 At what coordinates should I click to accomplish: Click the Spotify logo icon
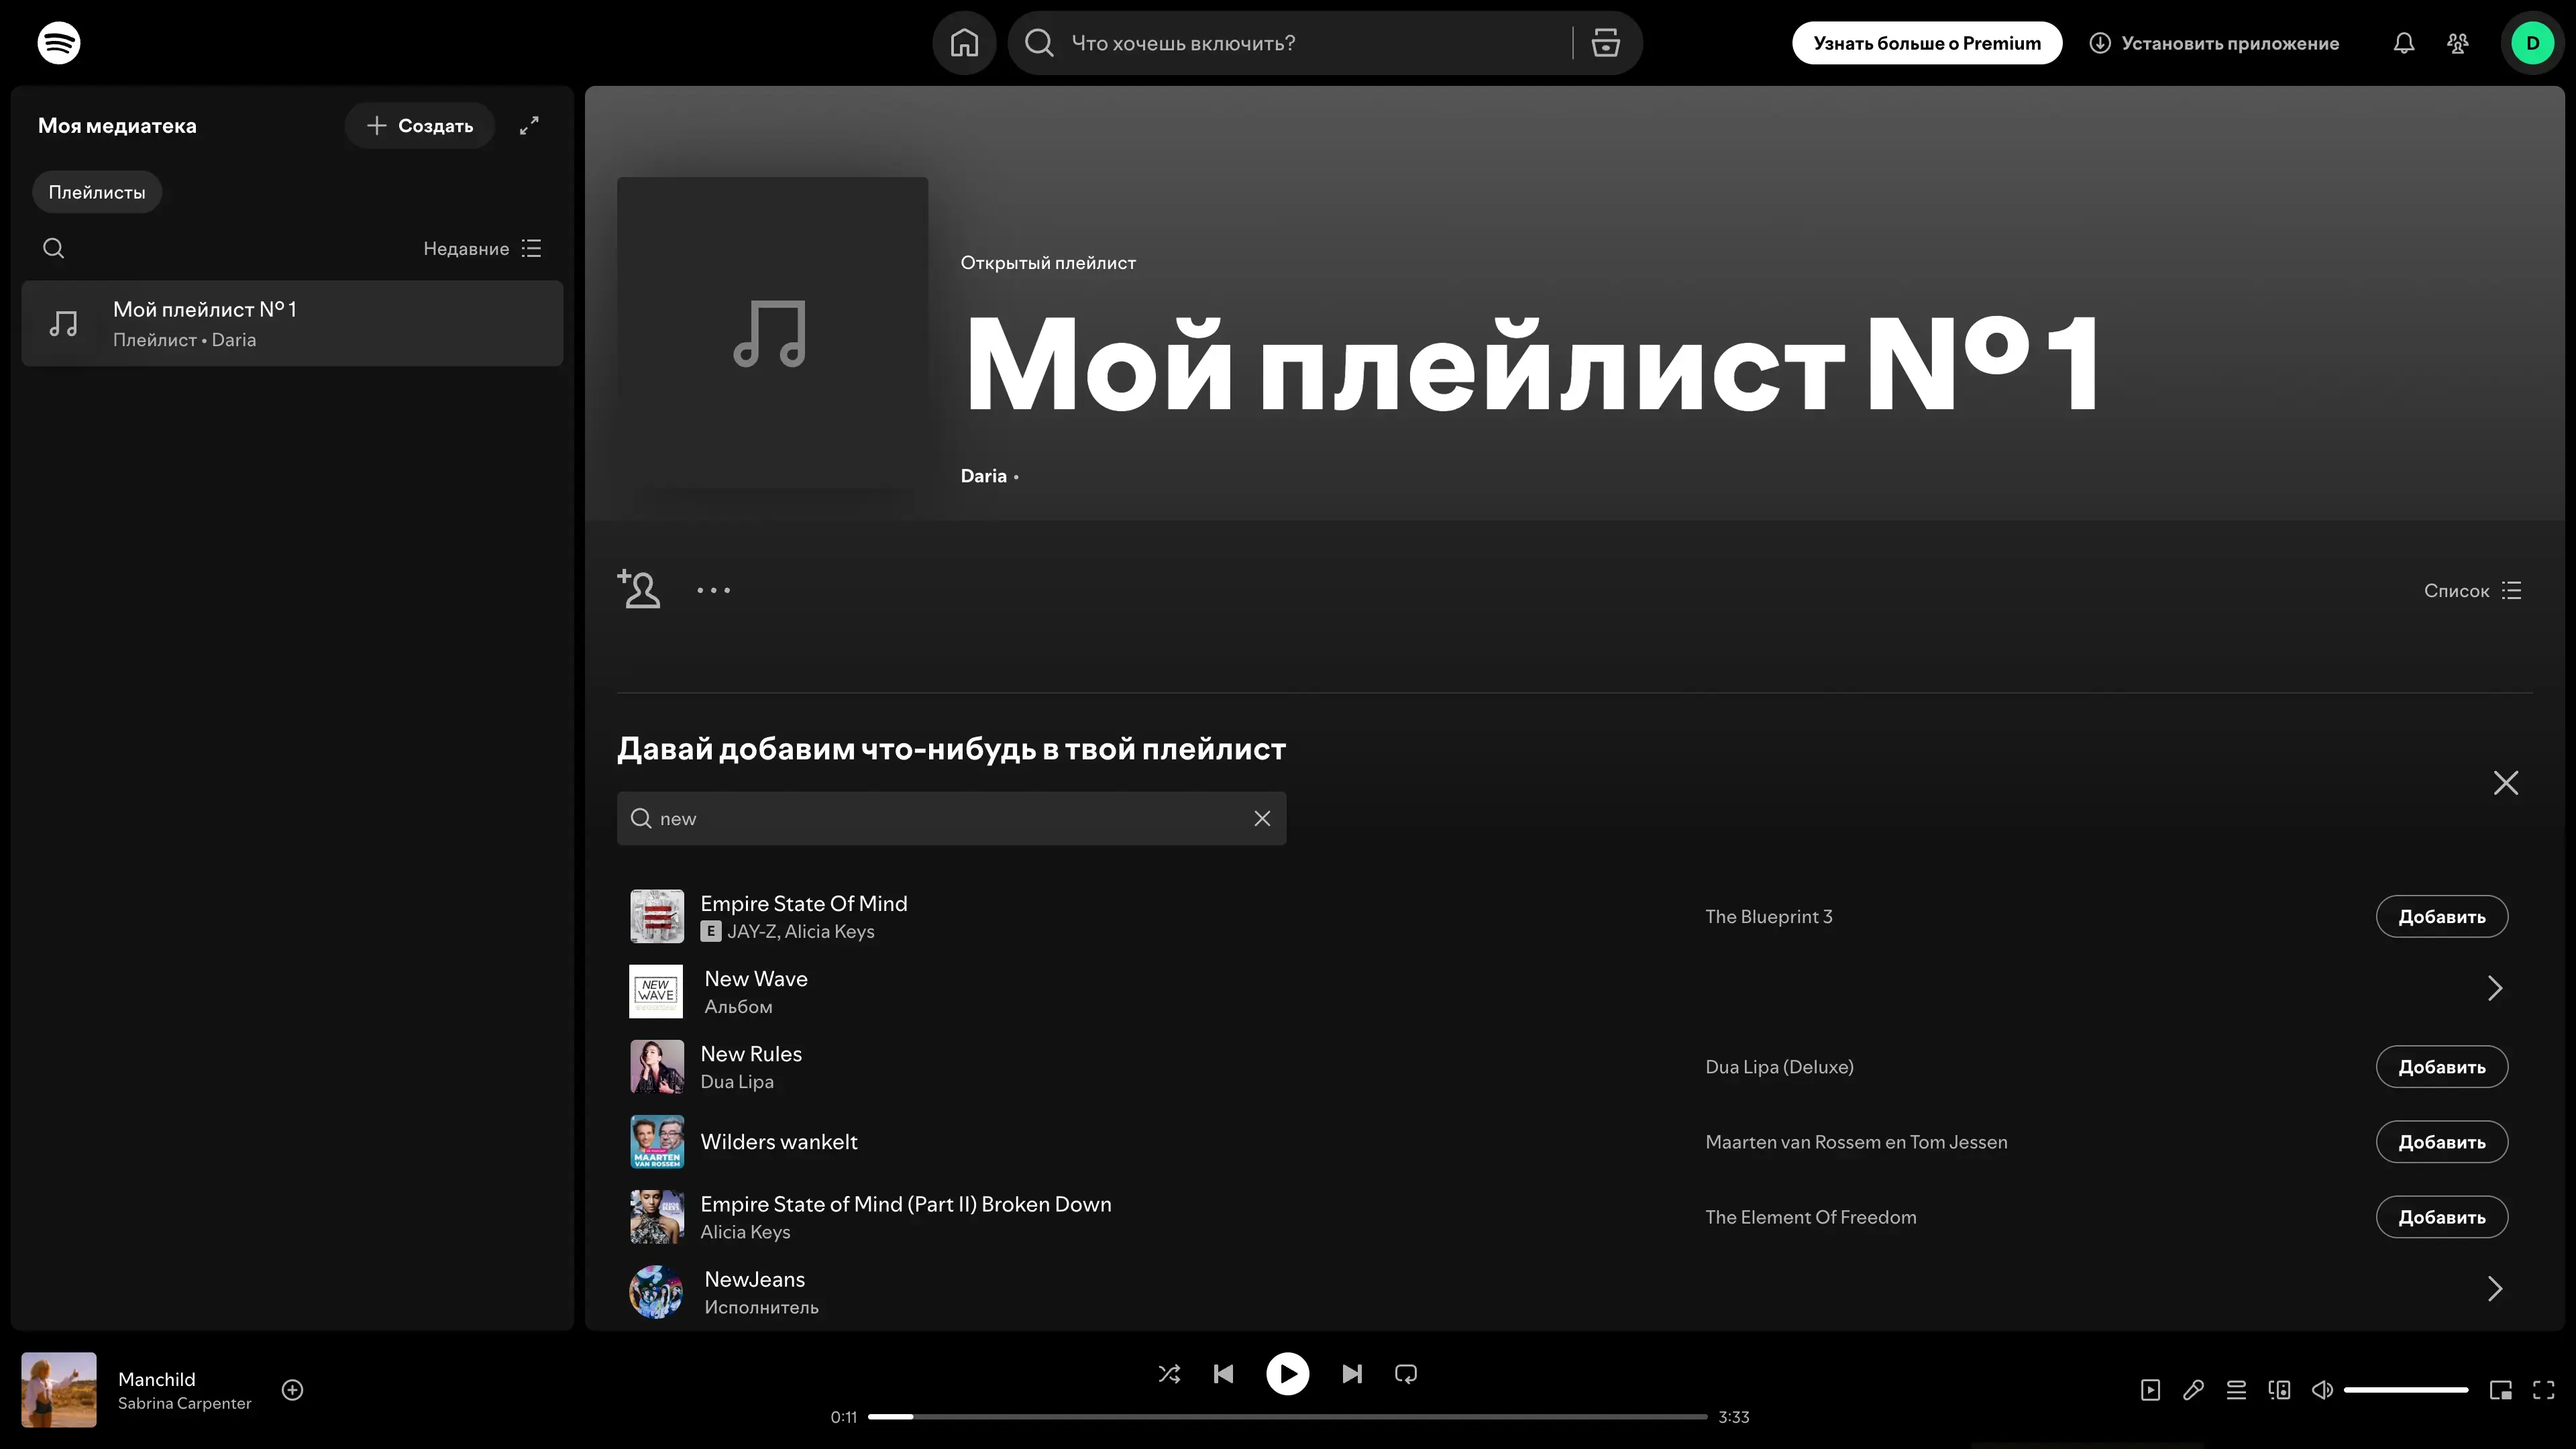tap(59, 43)
